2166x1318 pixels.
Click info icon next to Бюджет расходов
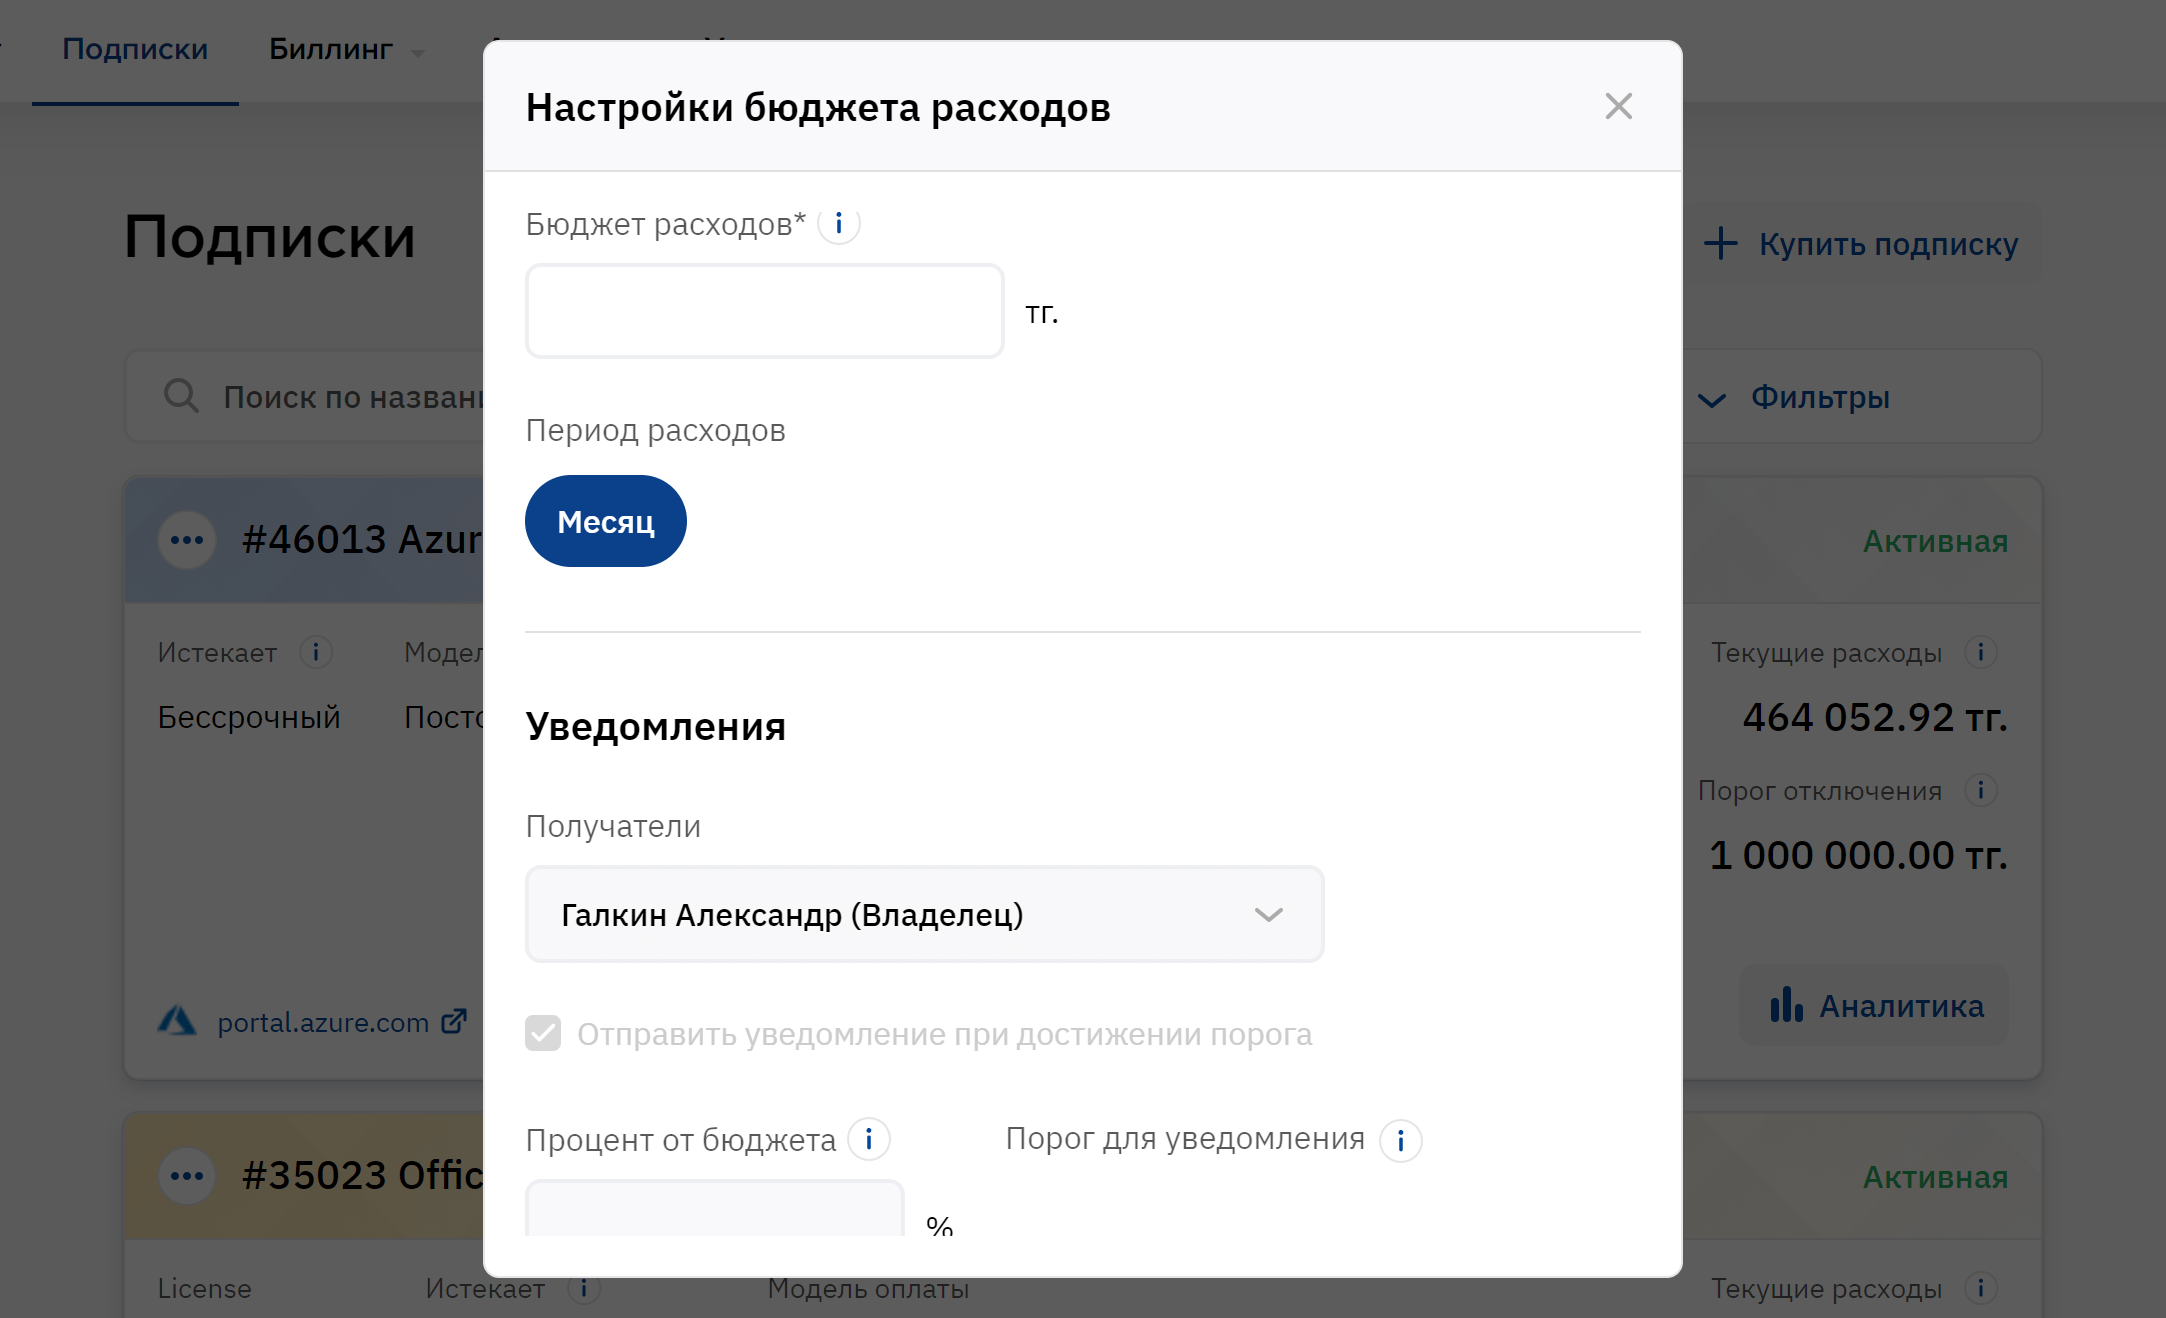(x=839, y=224)
